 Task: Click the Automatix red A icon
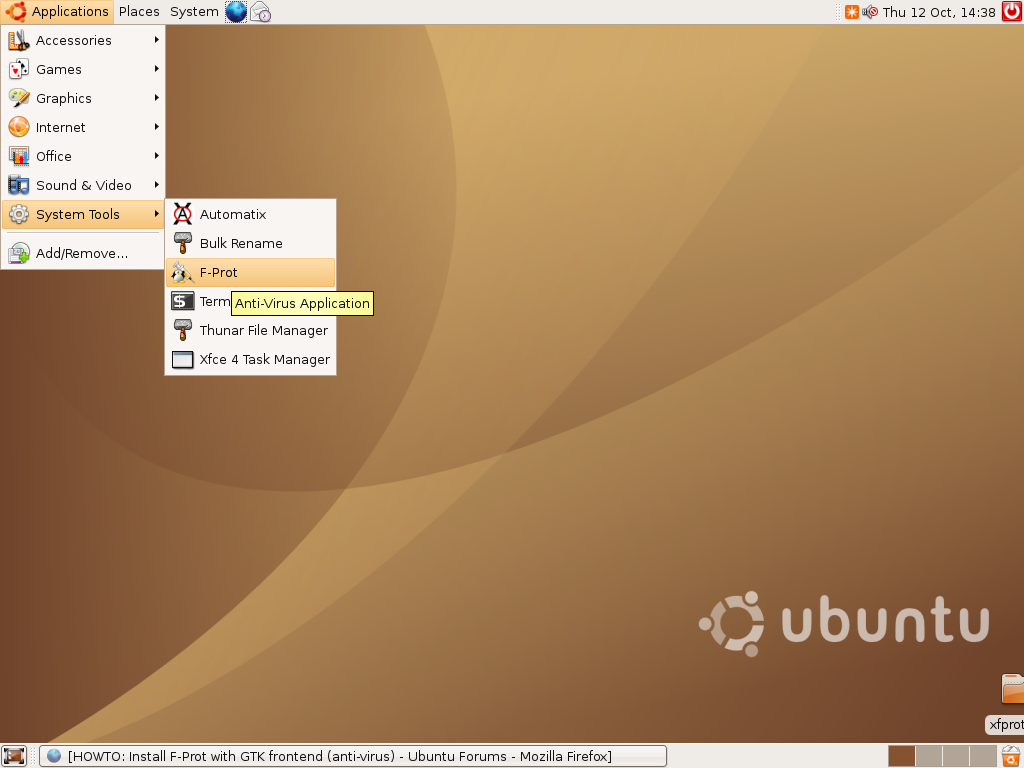(183, 214)
